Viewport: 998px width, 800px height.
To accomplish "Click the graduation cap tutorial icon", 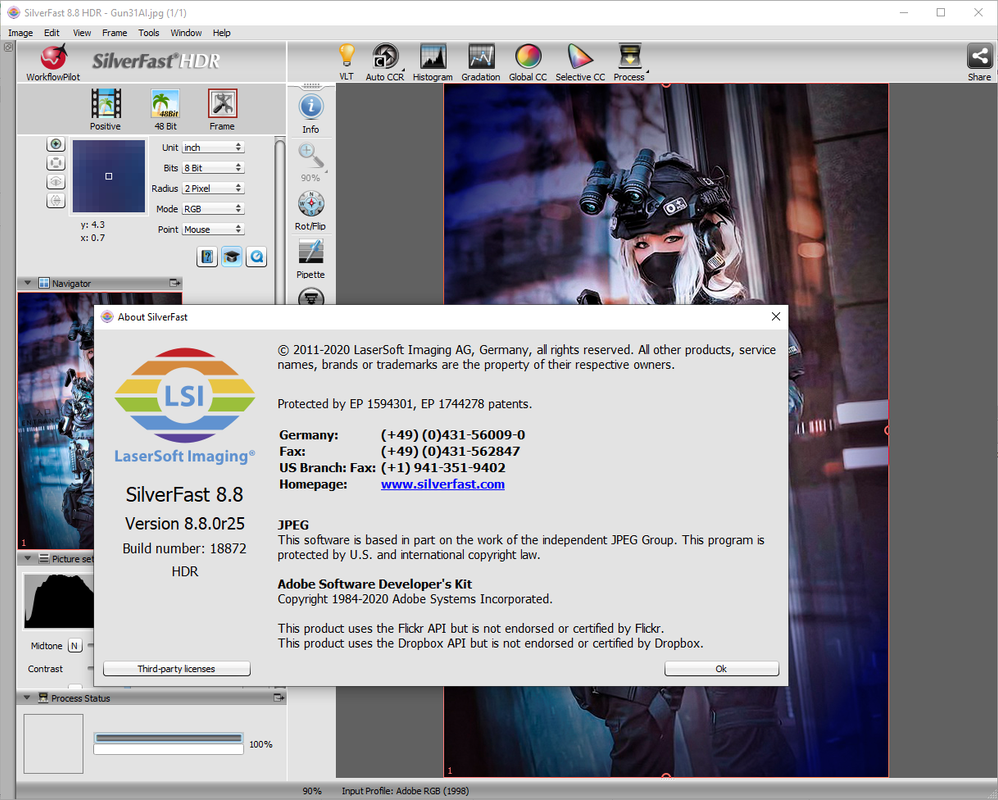I will point(232,256).
